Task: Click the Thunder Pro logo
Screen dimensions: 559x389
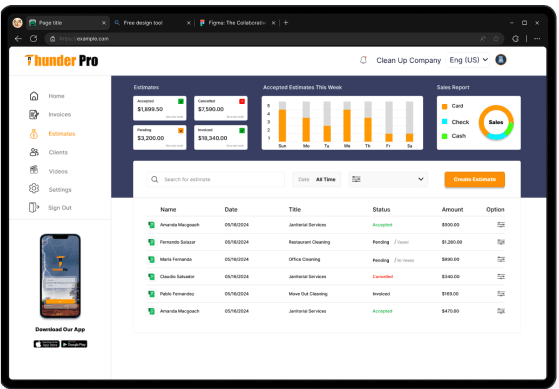Action: (61, 60)
